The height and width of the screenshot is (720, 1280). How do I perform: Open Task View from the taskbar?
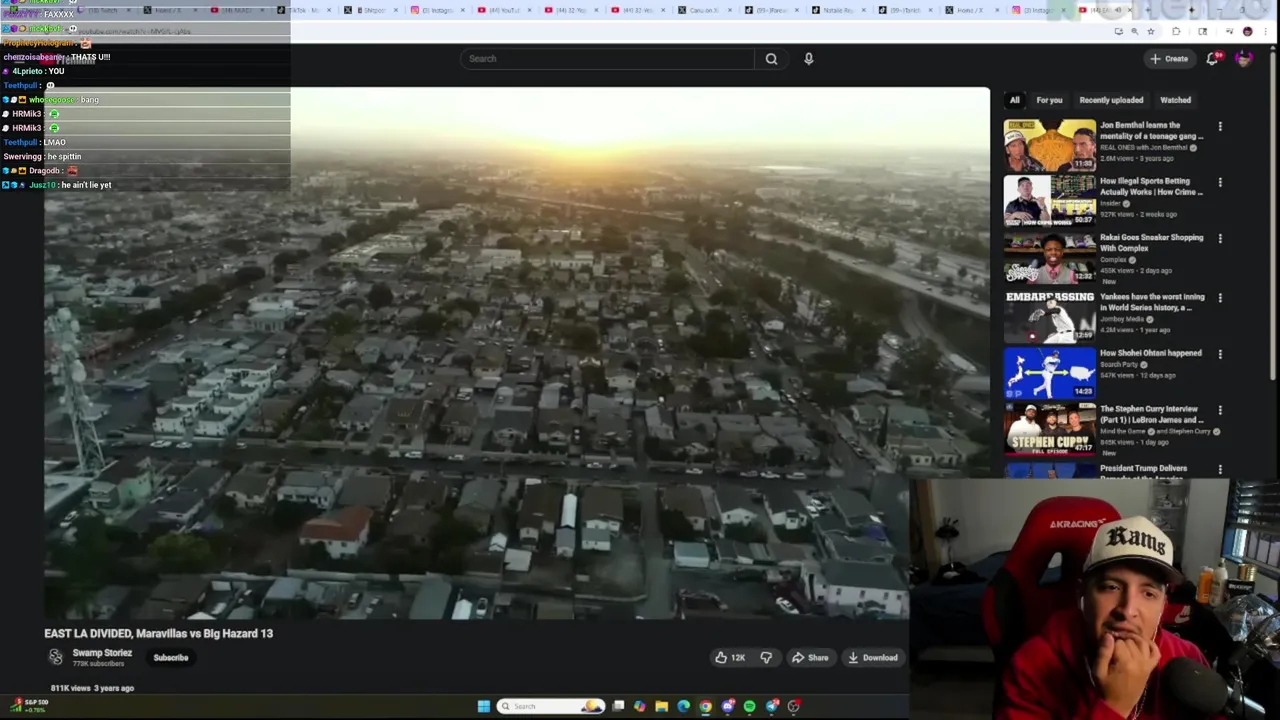click(618, 706)
